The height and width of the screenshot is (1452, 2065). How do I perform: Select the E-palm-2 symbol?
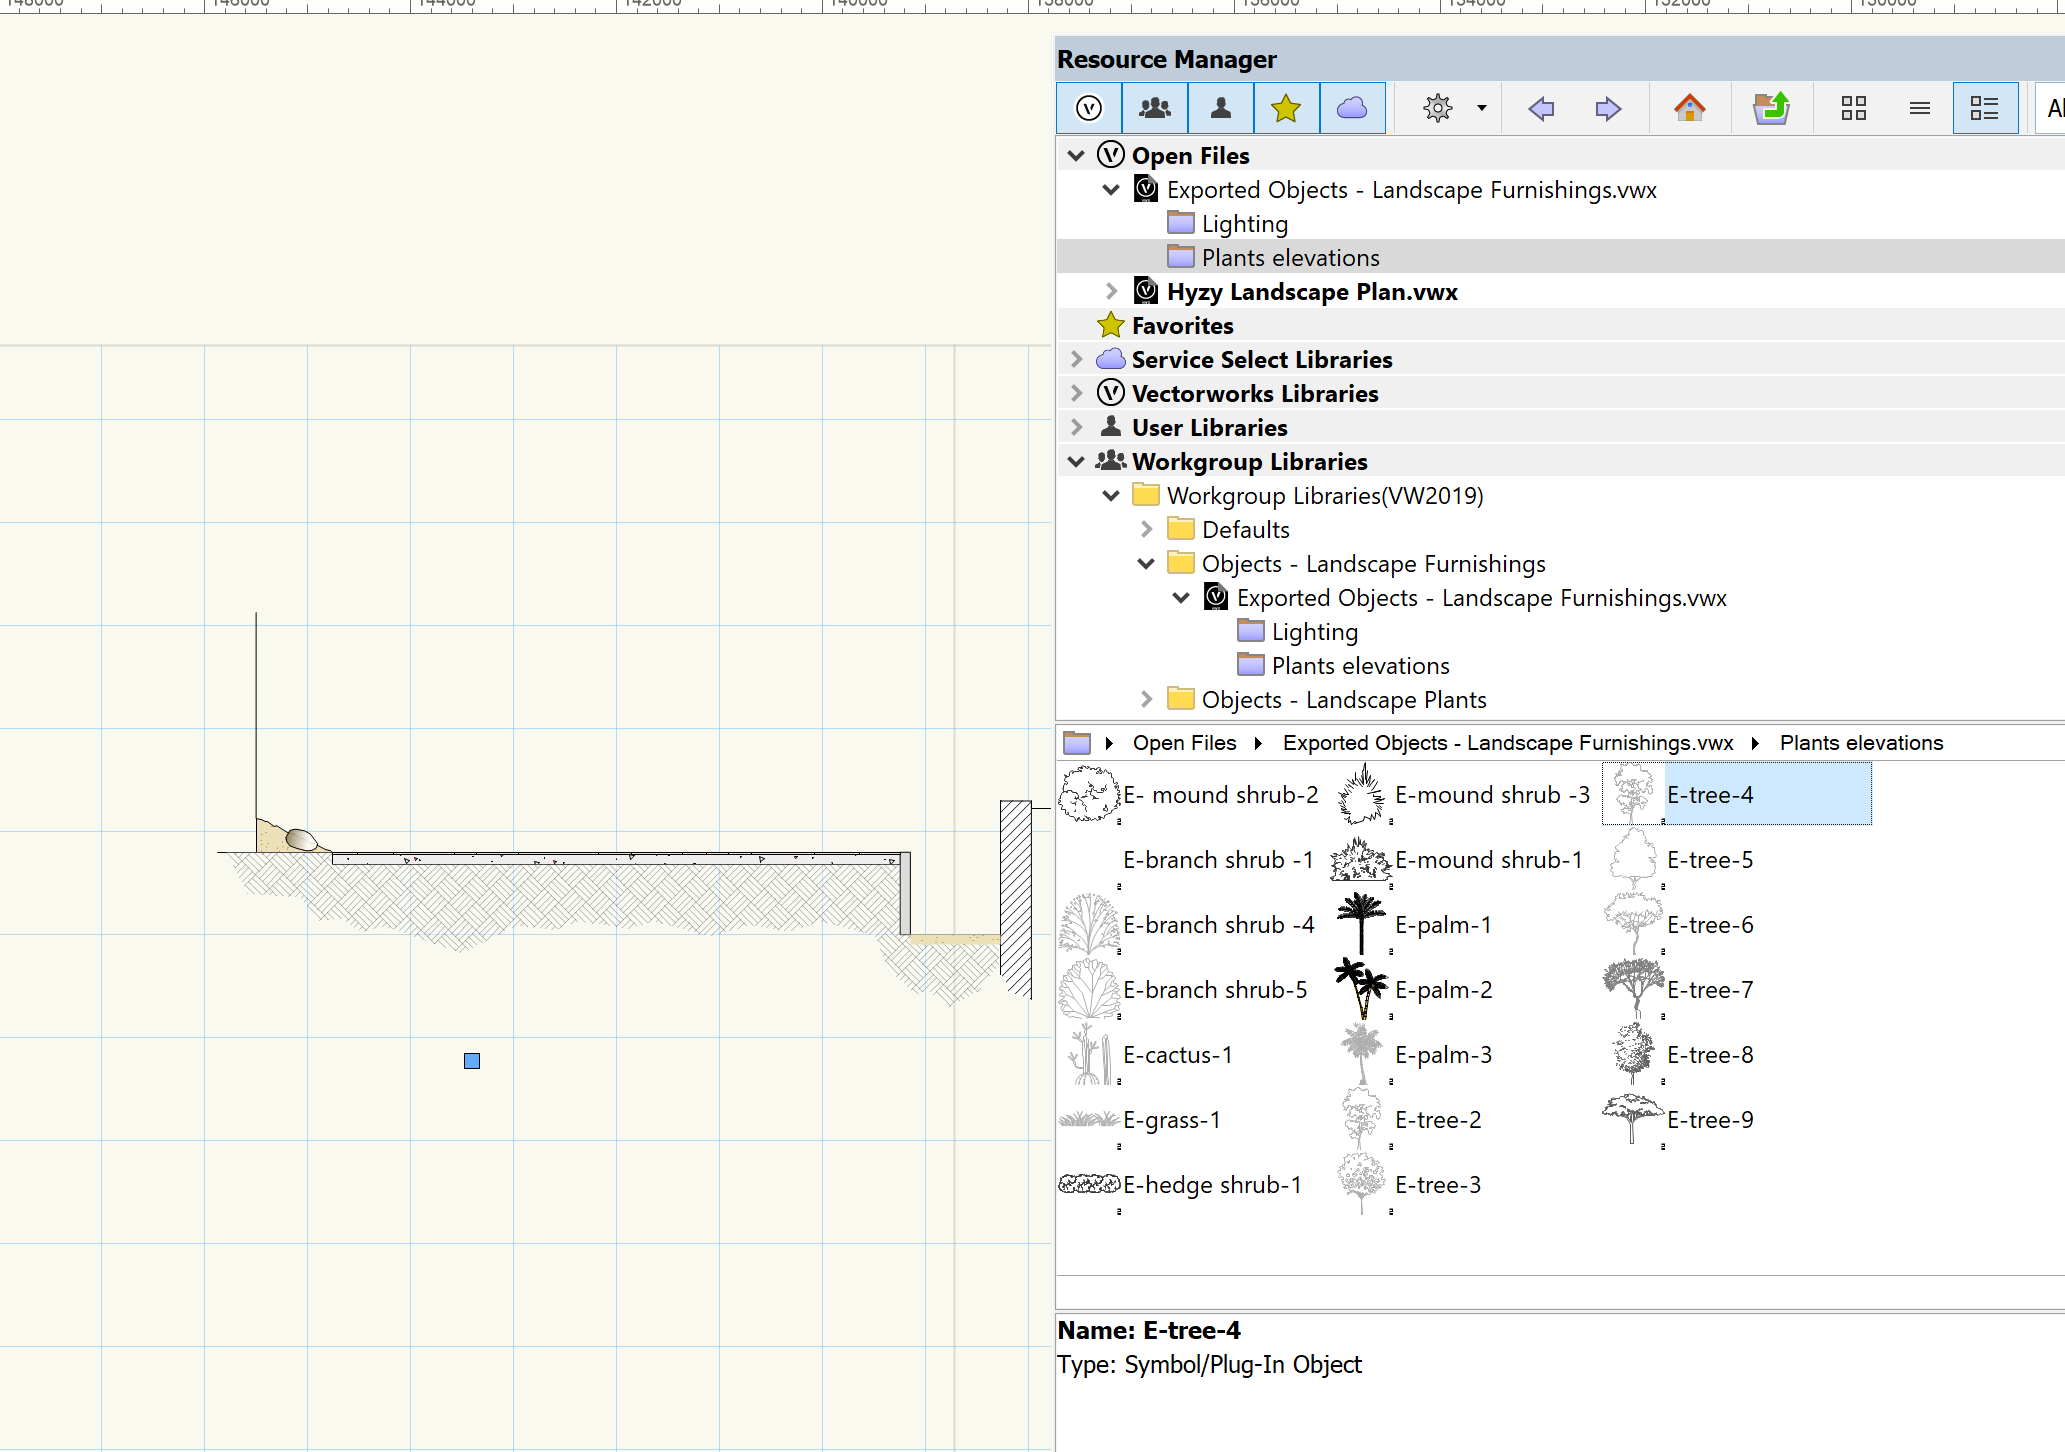click(x=1443, y=990)
